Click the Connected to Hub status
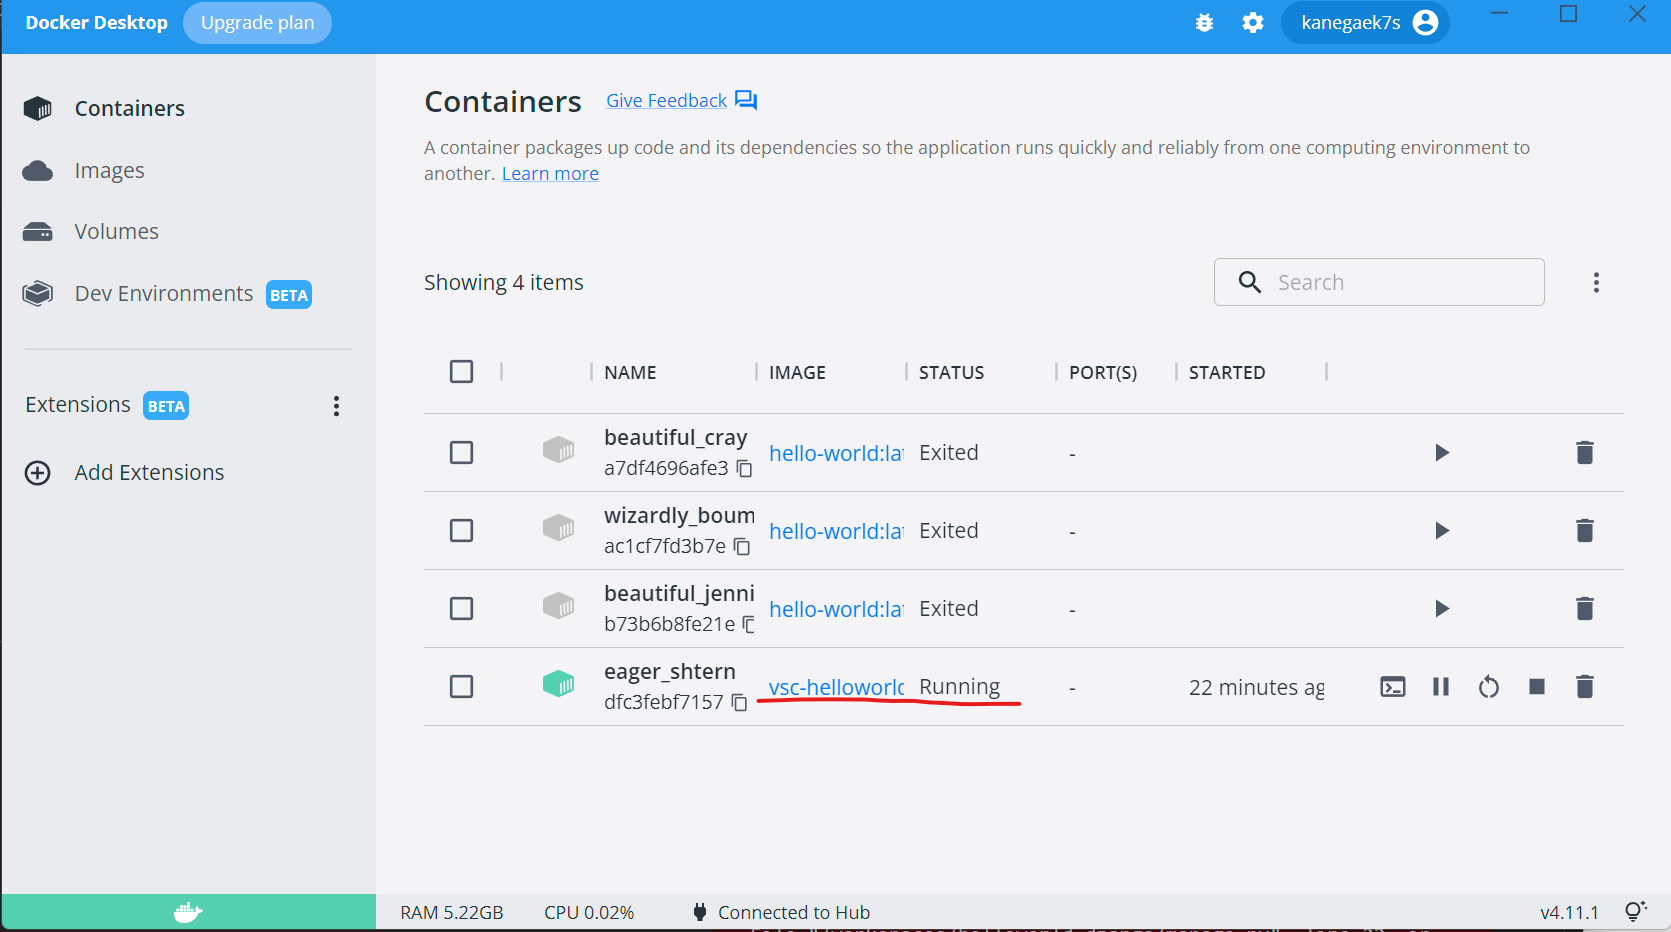 [781, 912]
